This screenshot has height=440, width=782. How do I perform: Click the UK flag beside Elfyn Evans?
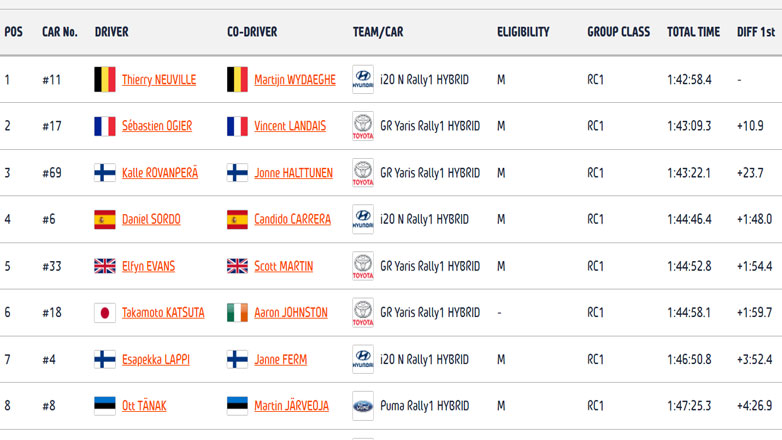(104, 266)
